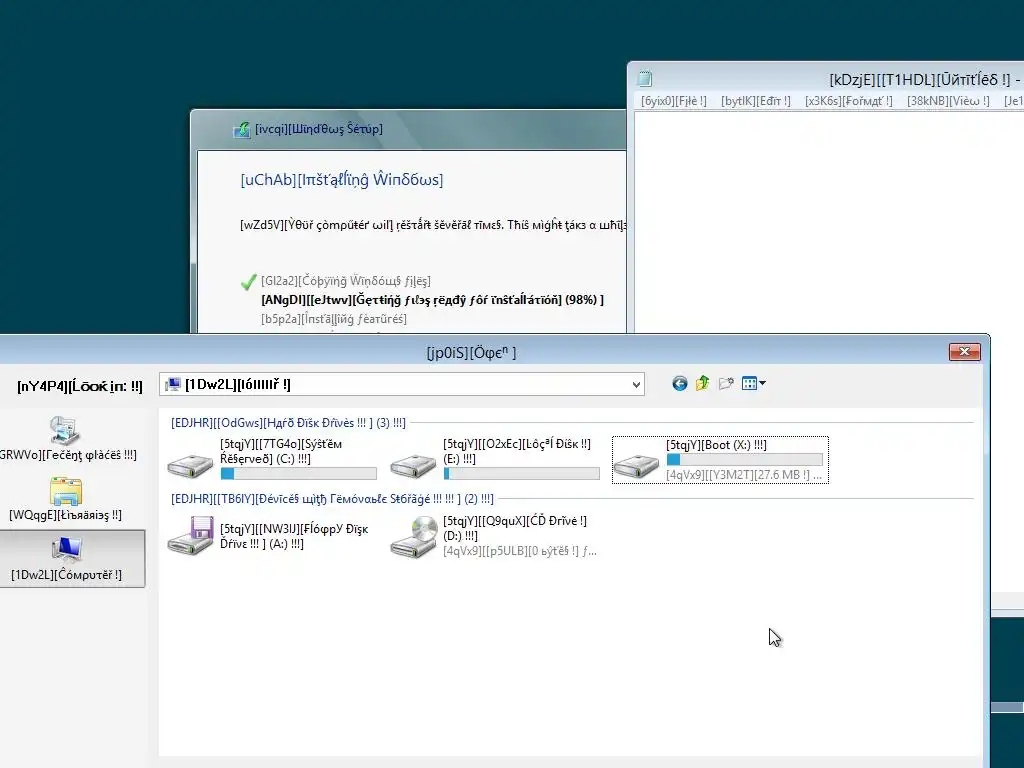Image resolution: width=1024 pixels, height=768 pixels.
Task: Select System Reserved (C:) drive
Action: pos(273,460)
